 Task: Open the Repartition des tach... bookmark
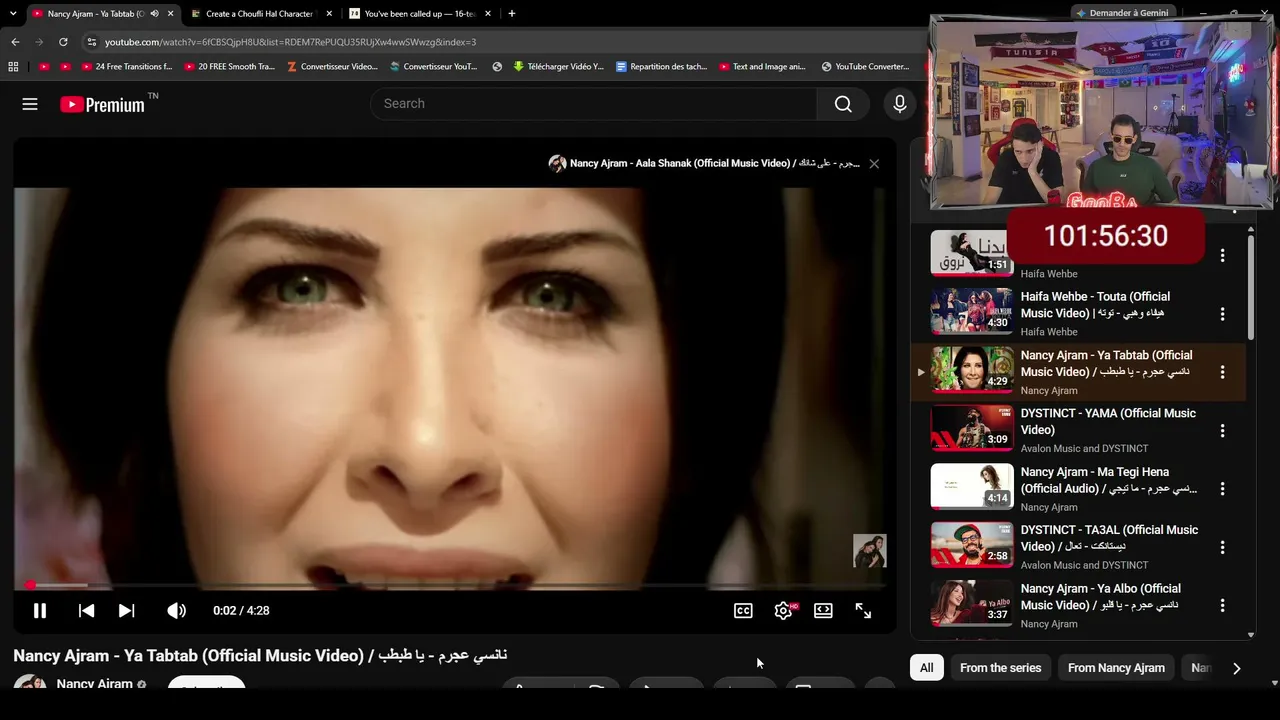tap(662, 67)
